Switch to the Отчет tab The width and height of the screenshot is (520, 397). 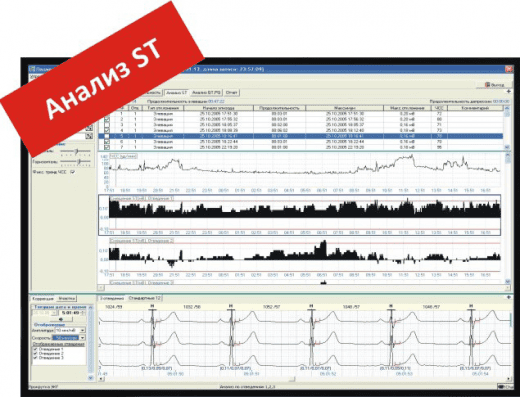pyautogui.click(x=231, y=92)
